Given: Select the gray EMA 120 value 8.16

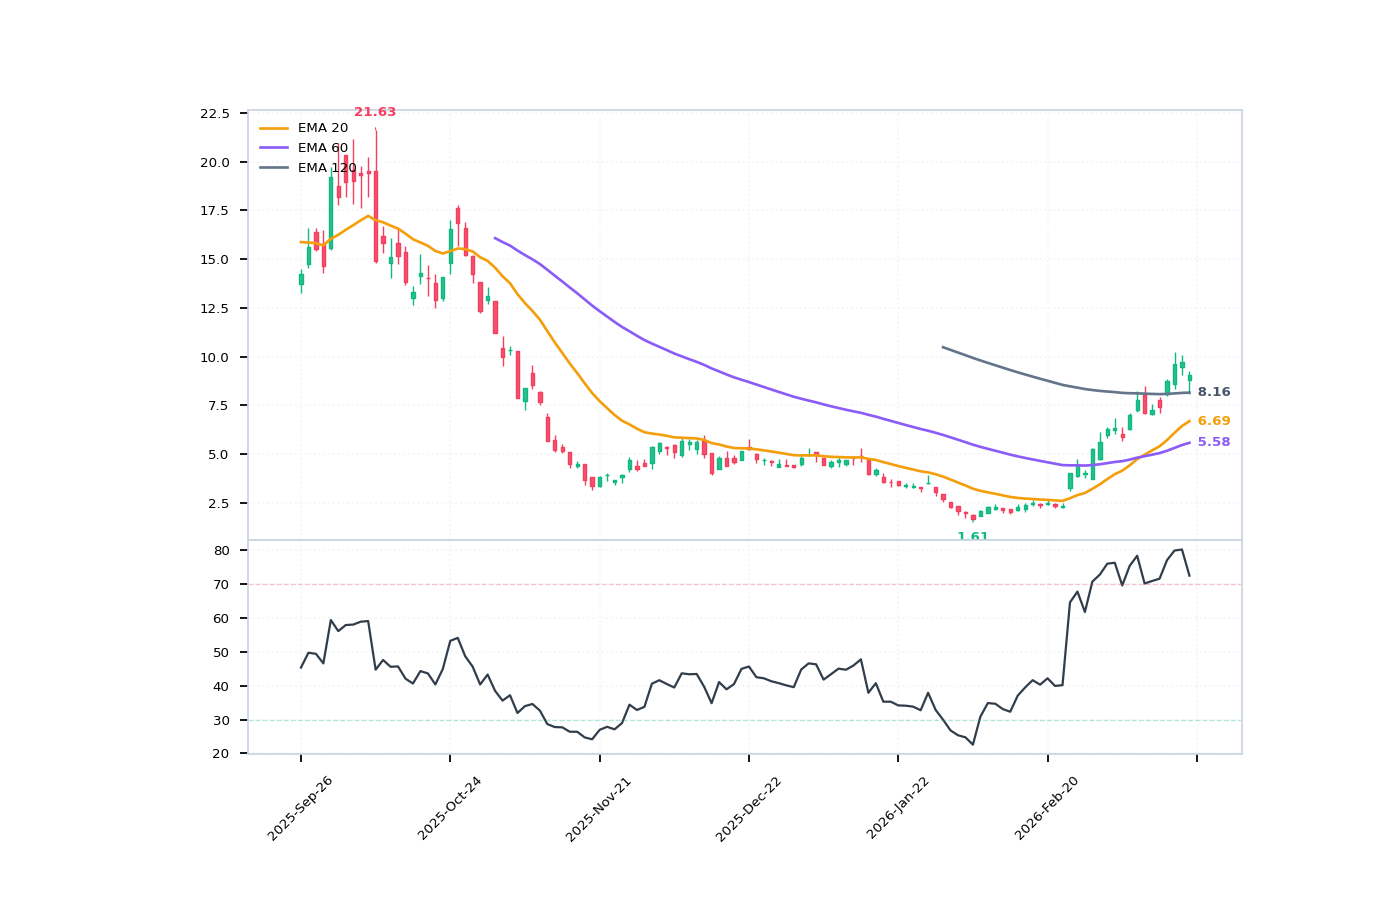Looking at the screenshot, I should 1213,391.
